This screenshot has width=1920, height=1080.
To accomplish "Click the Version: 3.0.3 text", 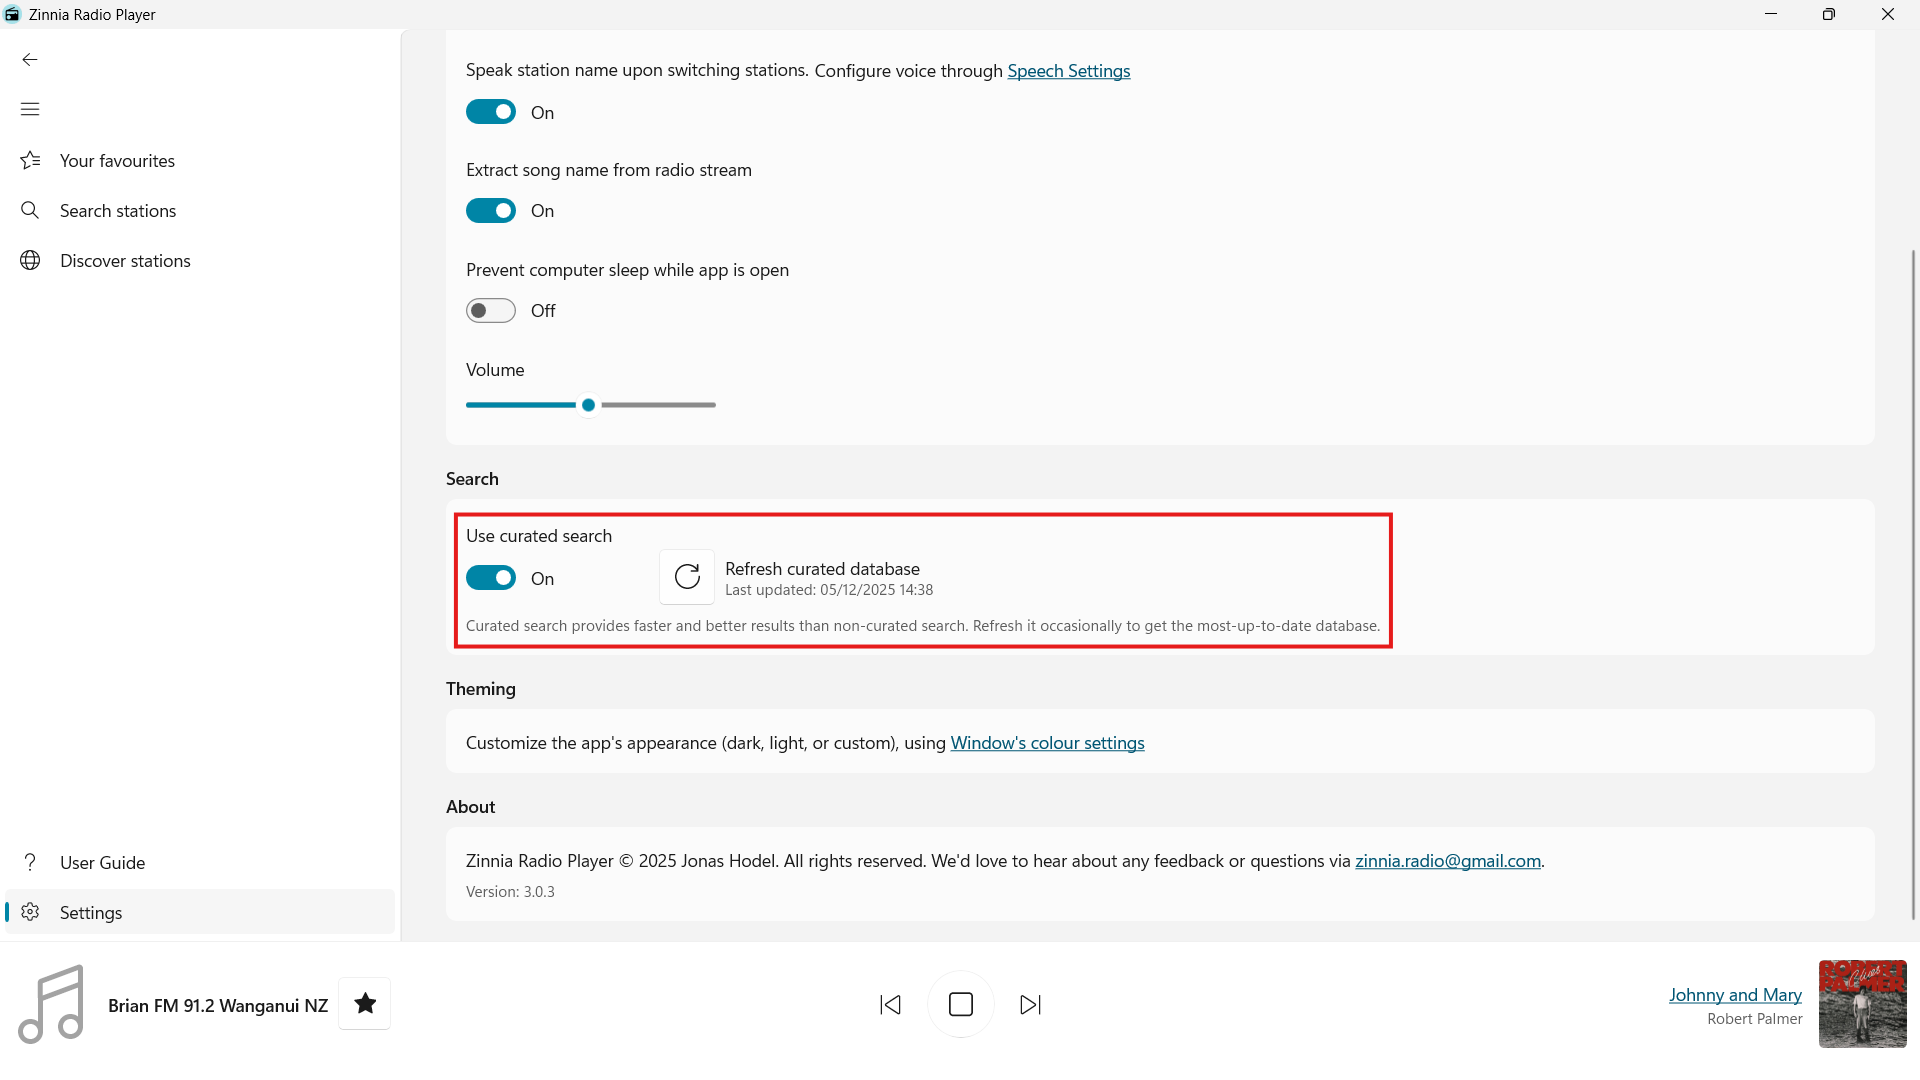I will (510, 892).
